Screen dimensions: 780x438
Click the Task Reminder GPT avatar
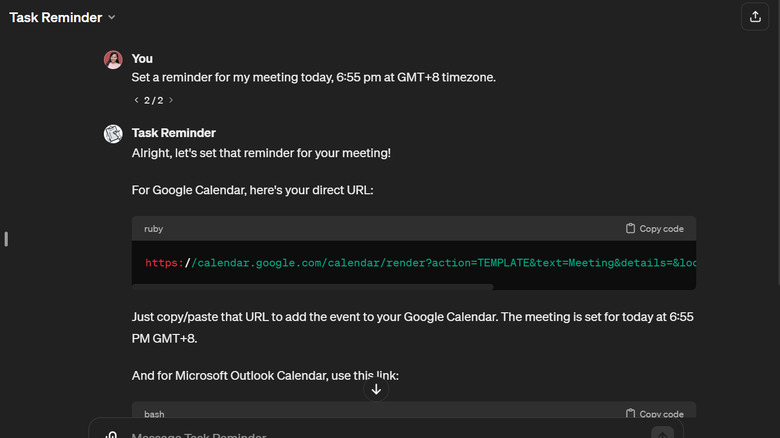coord(113,134)
